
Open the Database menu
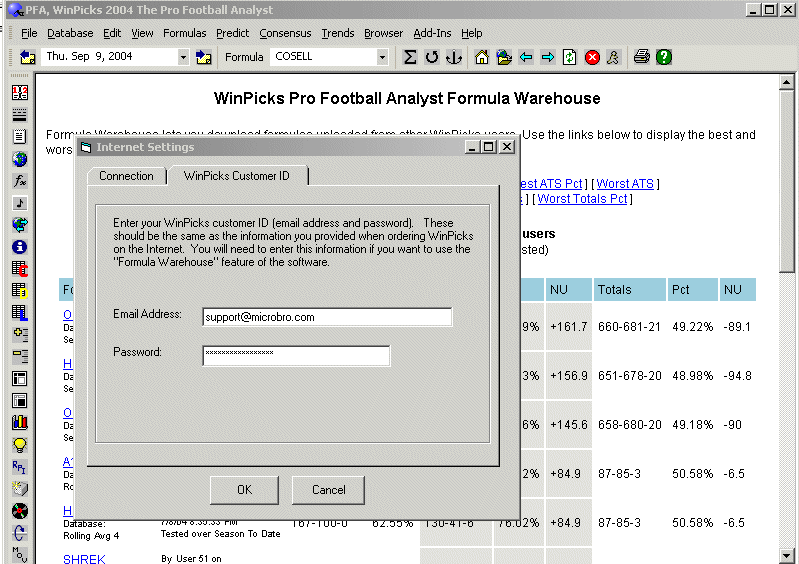(70, 33)
